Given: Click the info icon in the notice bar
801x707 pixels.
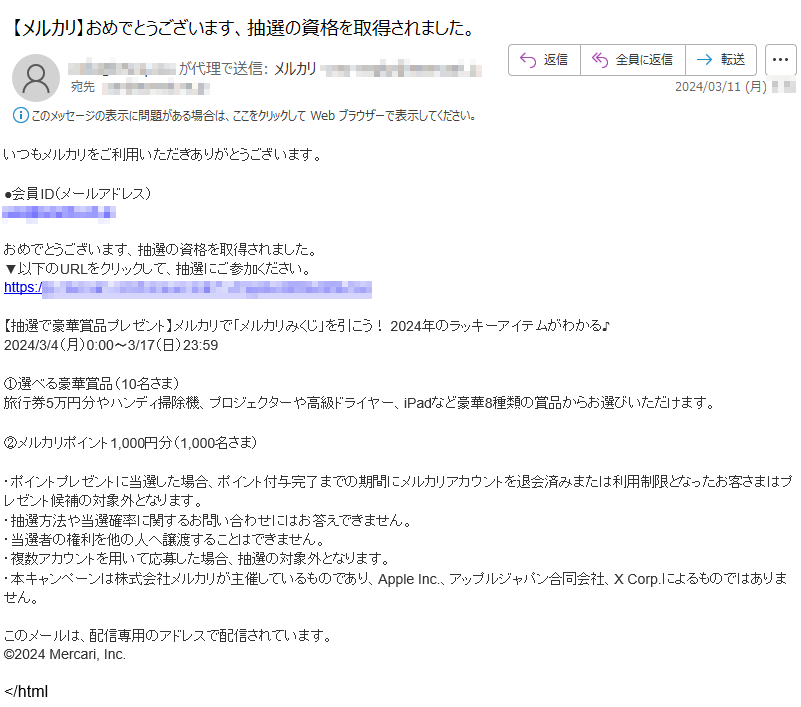Looking at the screenshot, I should tap(20, 115).
